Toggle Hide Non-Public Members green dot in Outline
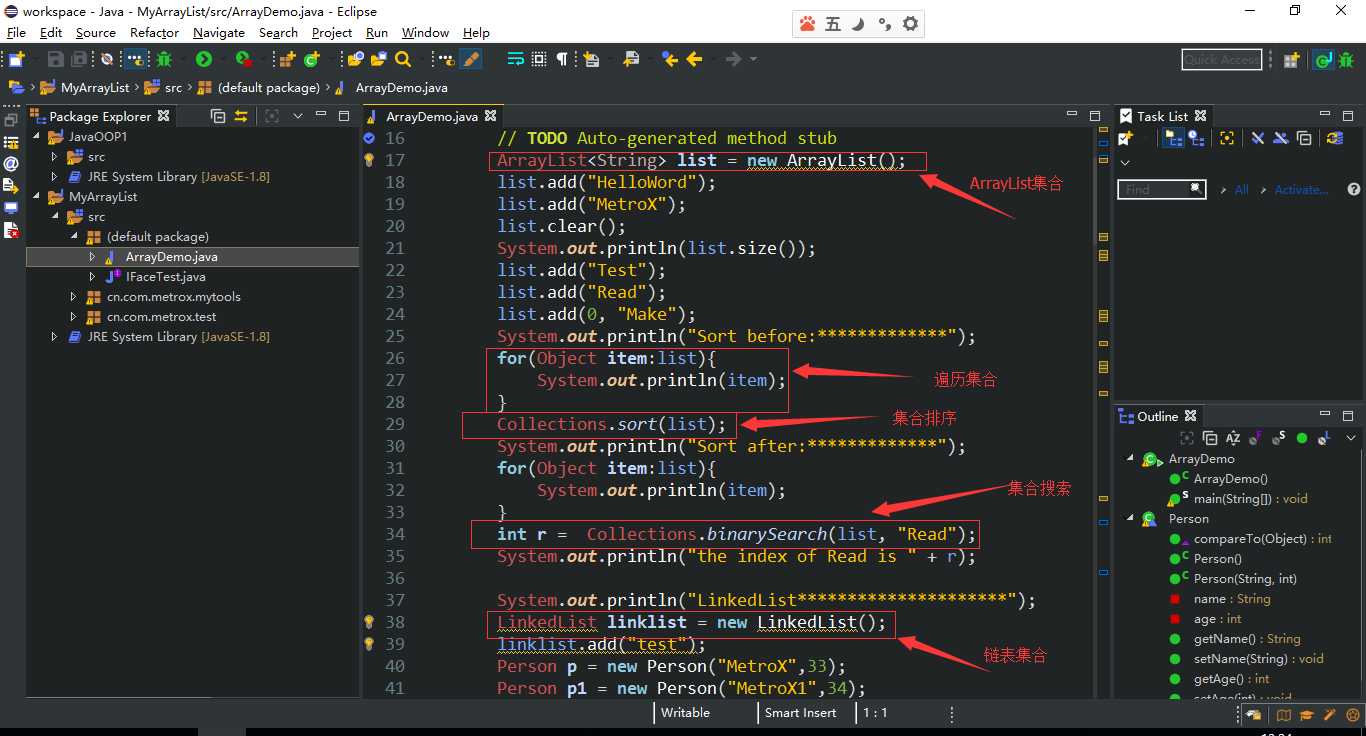This screenshot has width=1366, height=736. pyautogui.click(x=1302, y=438)
